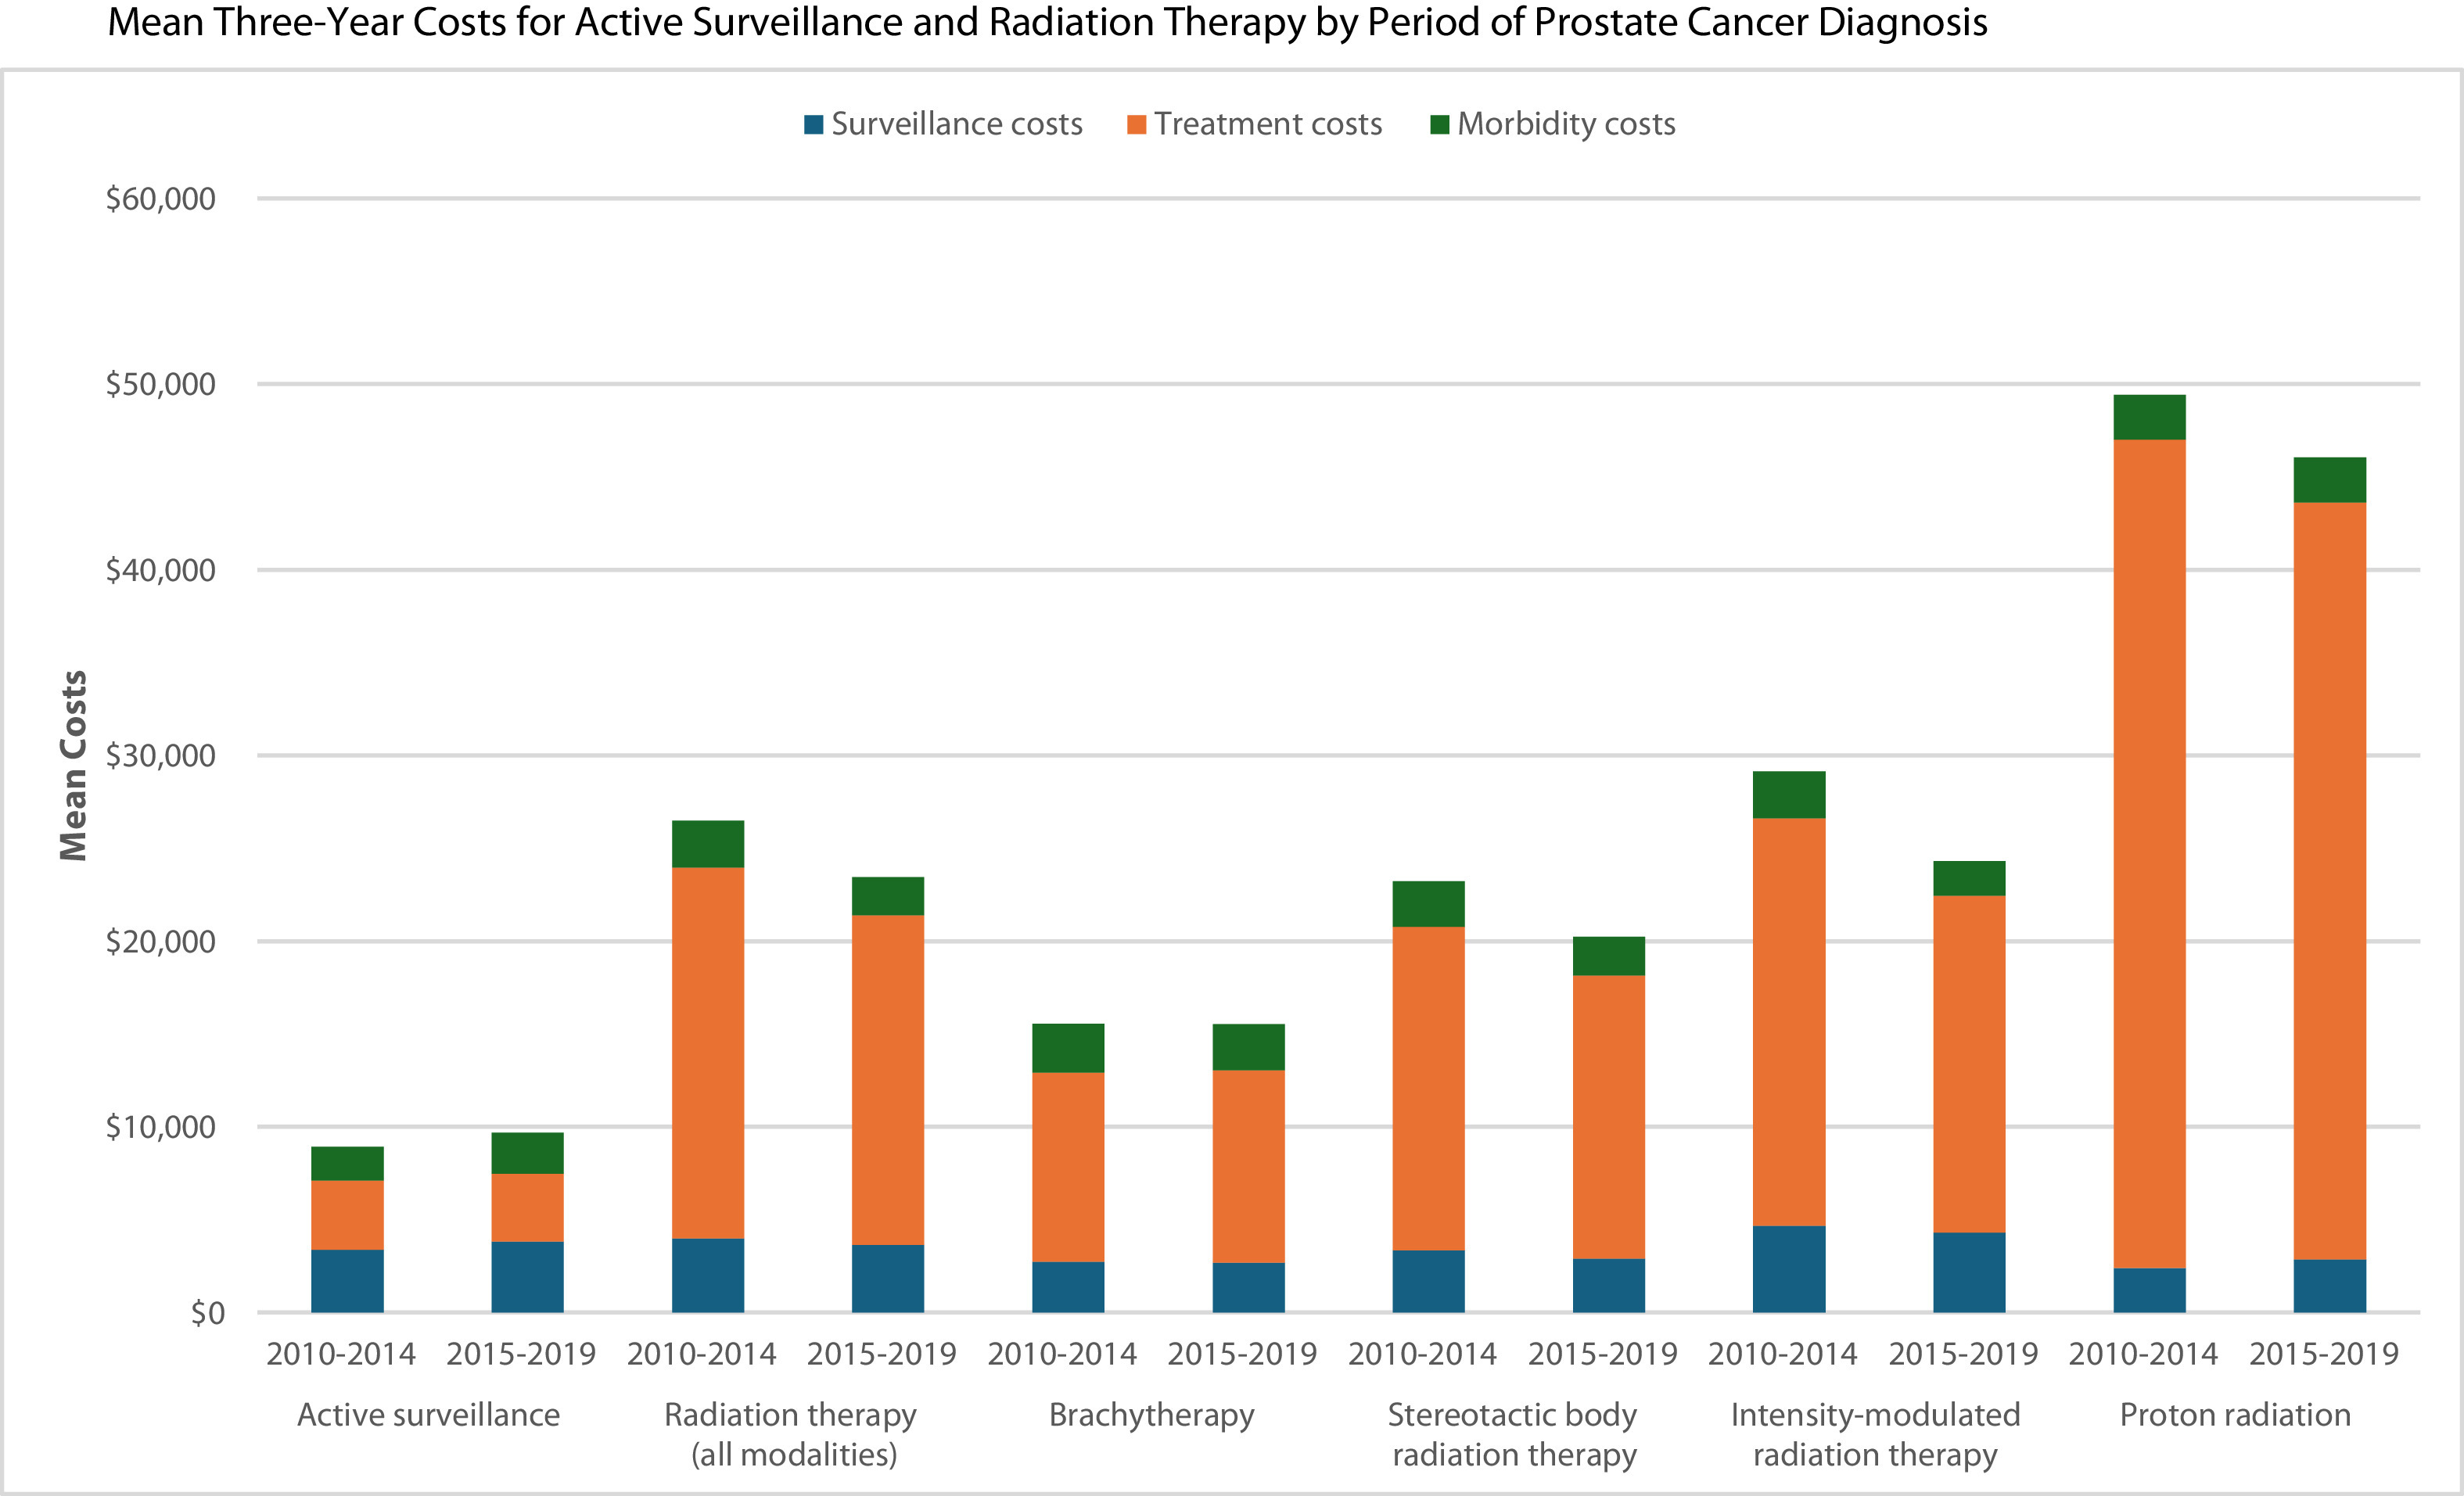Click orange segment of Active surveillance 2015-2019 bar
2464x1496 pixels.
click(527, 1208)
